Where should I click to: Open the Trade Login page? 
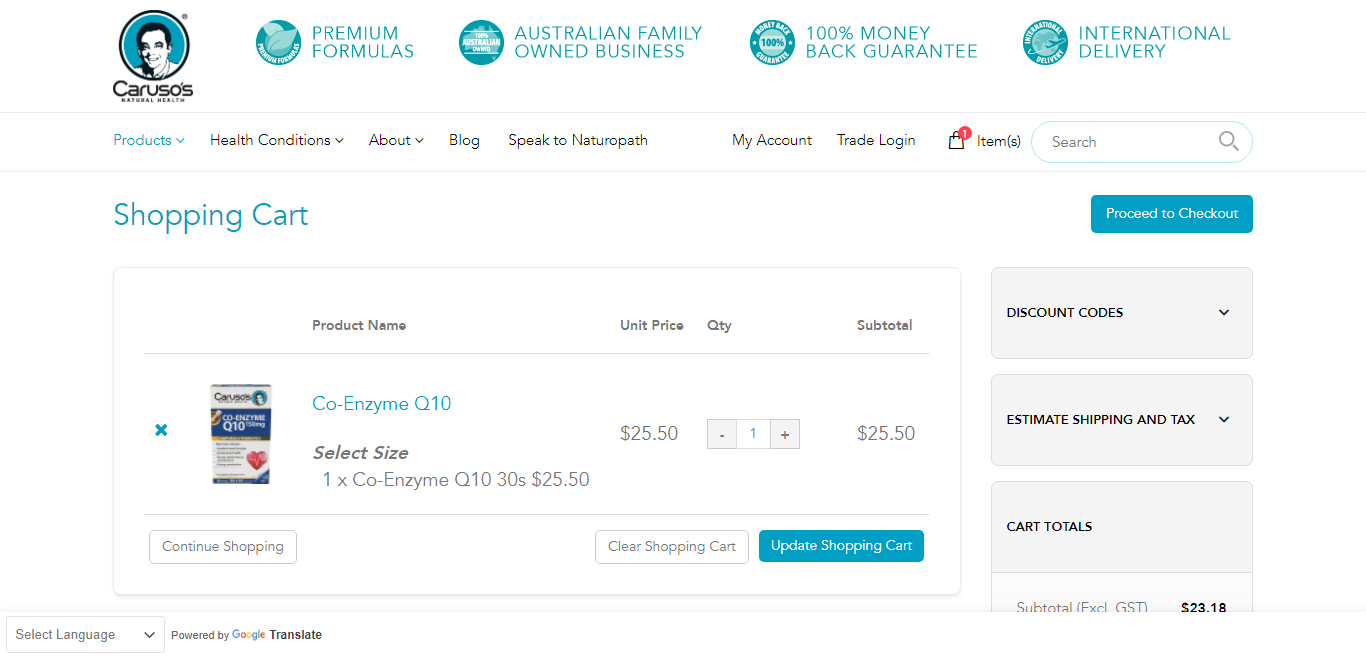[876, 140]
